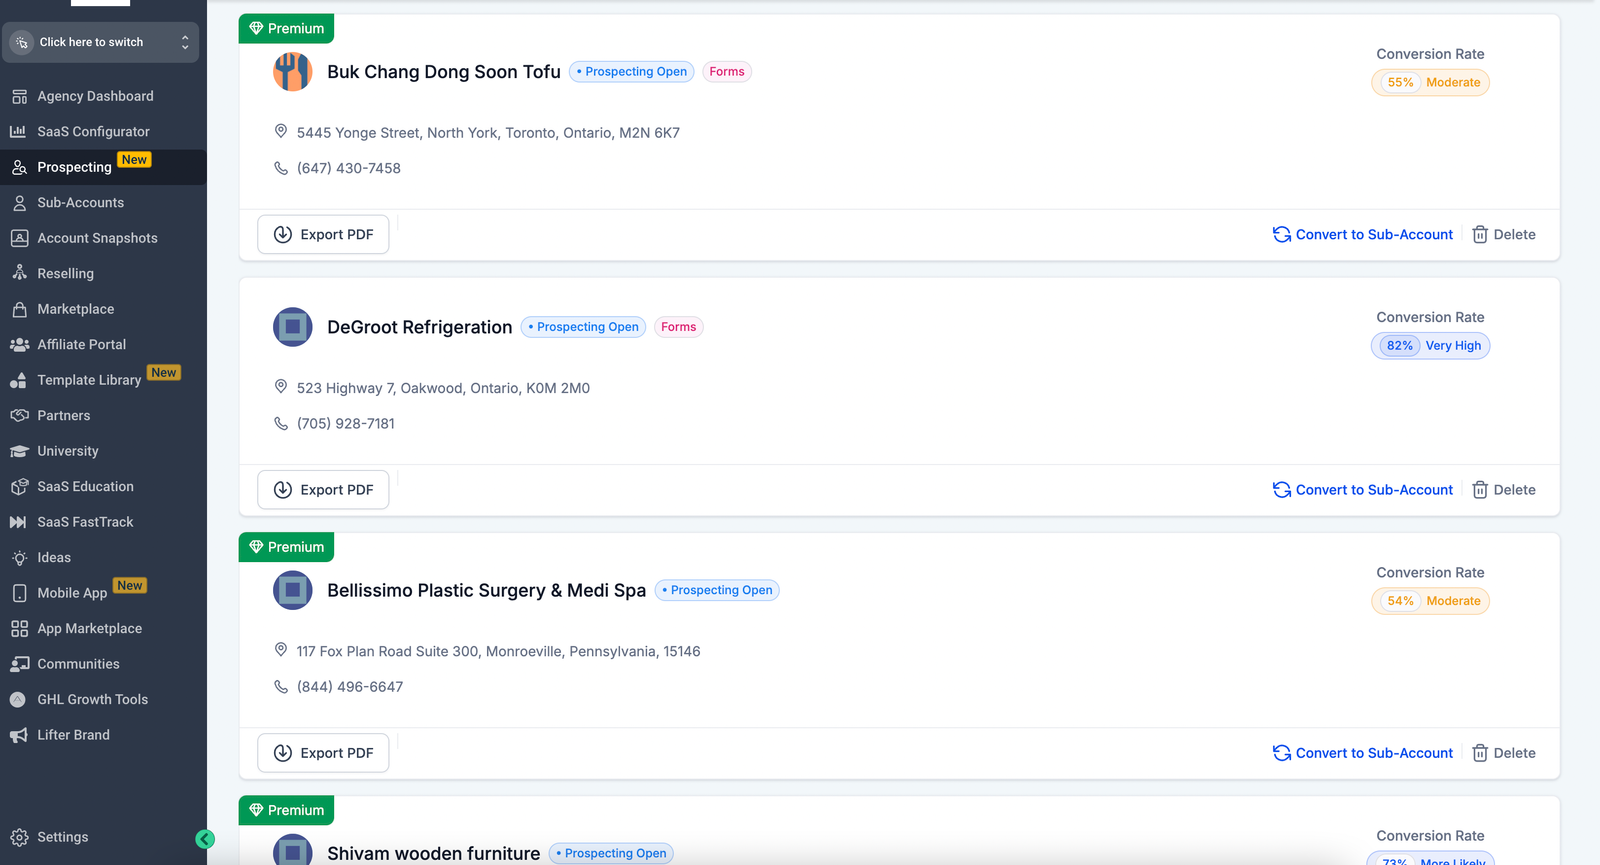The width and height of the screenshot is (1600, 865).
Task: Open the account switcher dropdown
Action: [100, 42]
